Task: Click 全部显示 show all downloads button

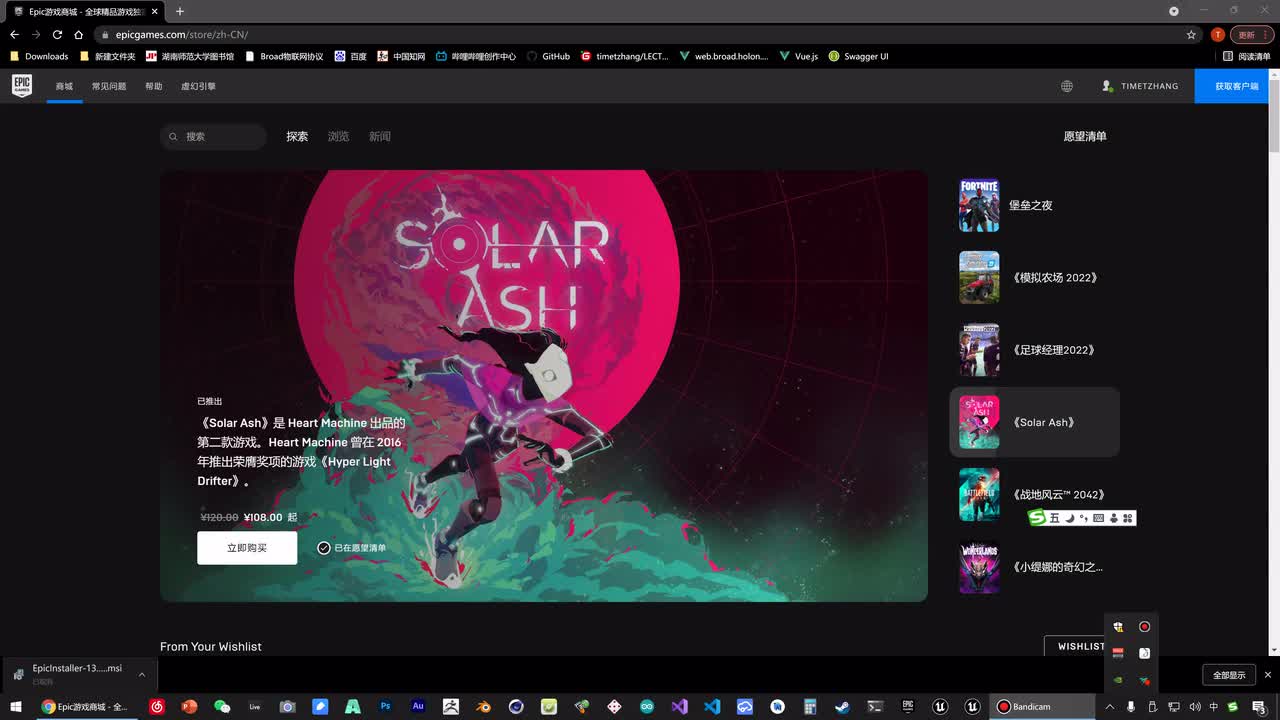Action: tap(1229, 675)
